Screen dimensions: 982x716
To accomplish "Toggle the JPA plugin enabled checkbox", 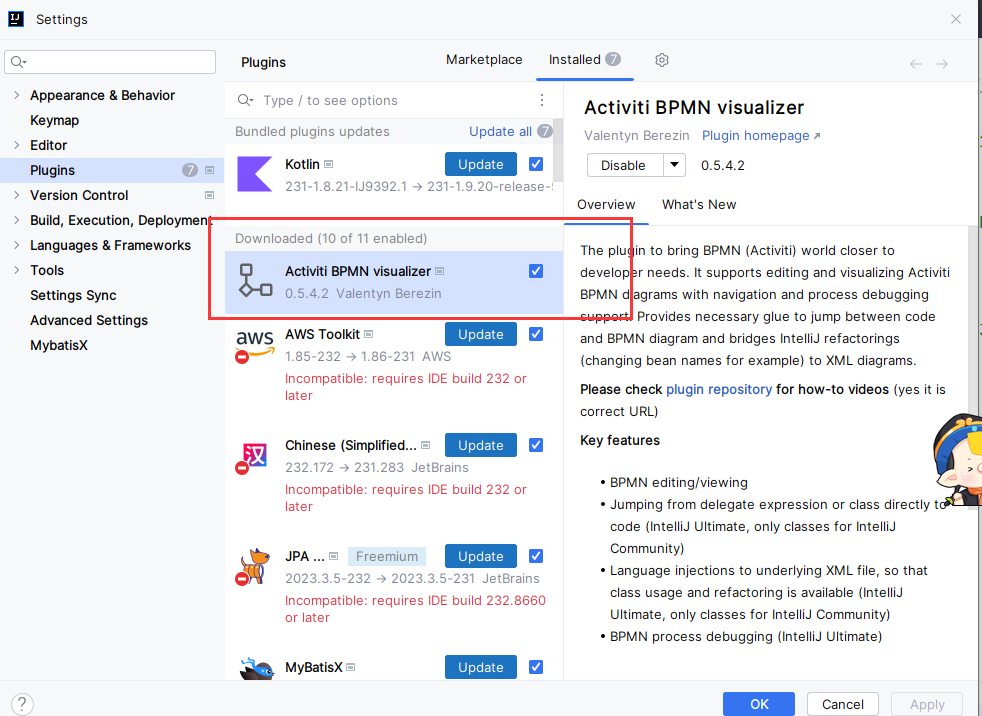I will pyautogui.click(x=536, y=556).
